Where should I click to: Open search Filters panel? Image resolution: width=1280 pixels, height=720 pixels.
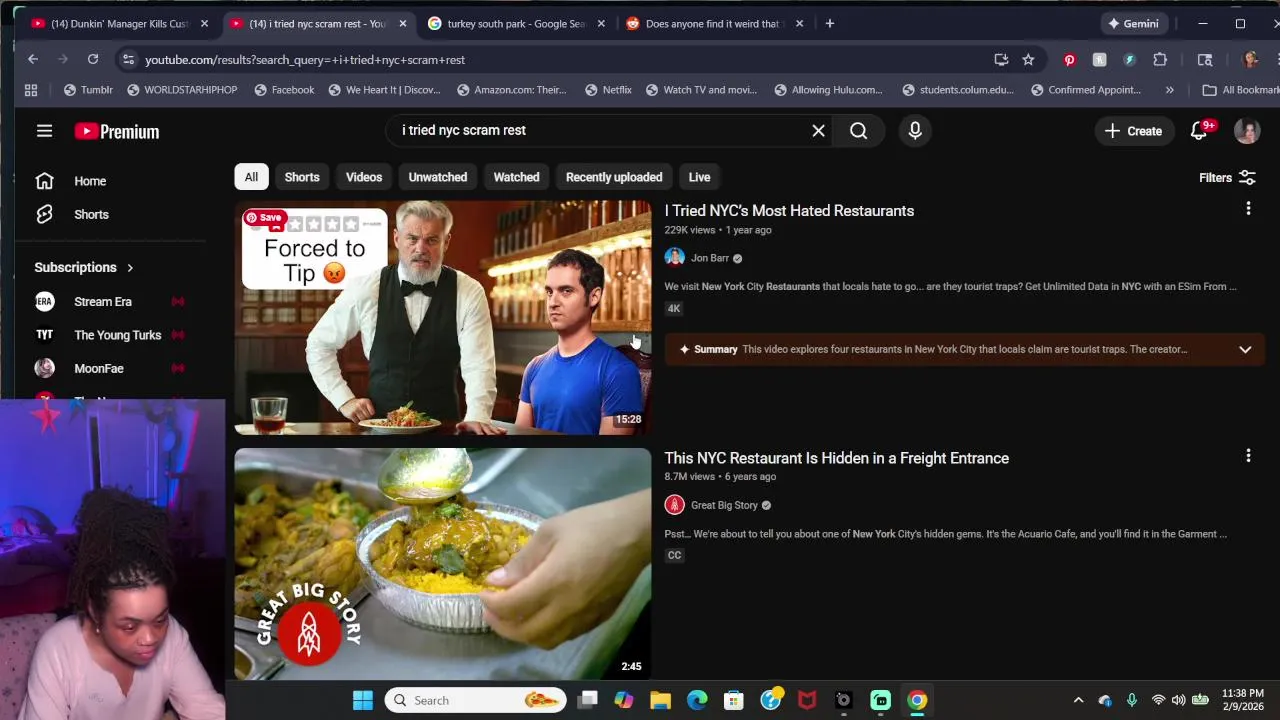point(1227,177)
